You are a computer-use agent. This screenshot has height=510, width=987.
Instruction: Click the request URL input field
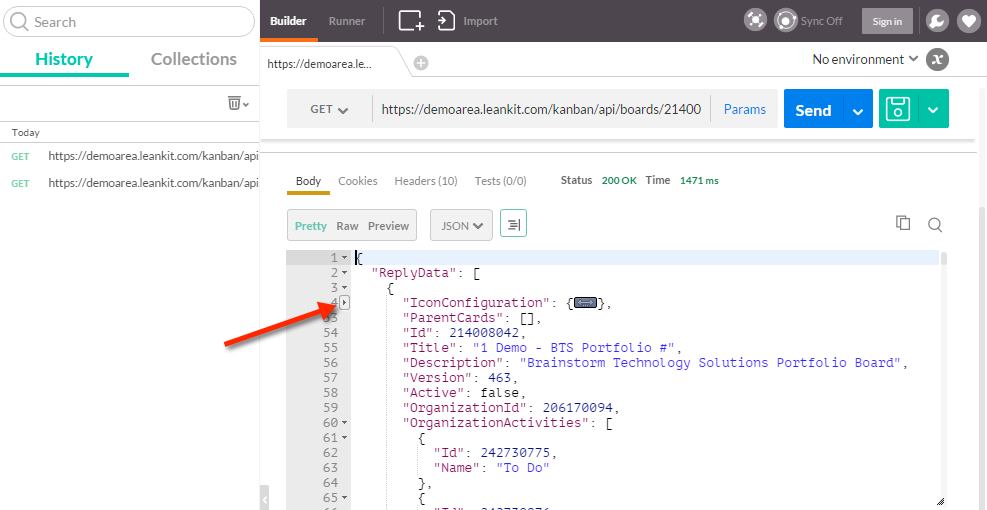(541, 110)
